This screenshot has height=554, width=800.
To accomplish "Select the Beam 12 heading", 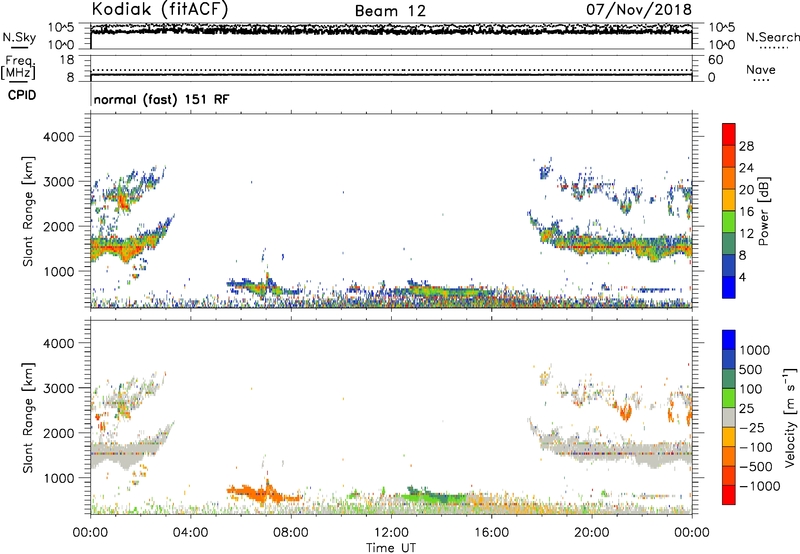I will click(390, 11).
